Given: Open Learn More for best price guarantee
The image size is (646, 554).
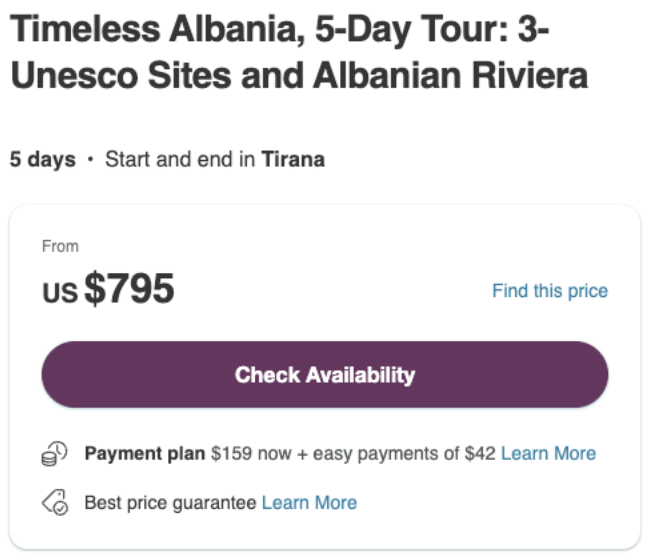Looking at the screenshot, I should point(309,503).
